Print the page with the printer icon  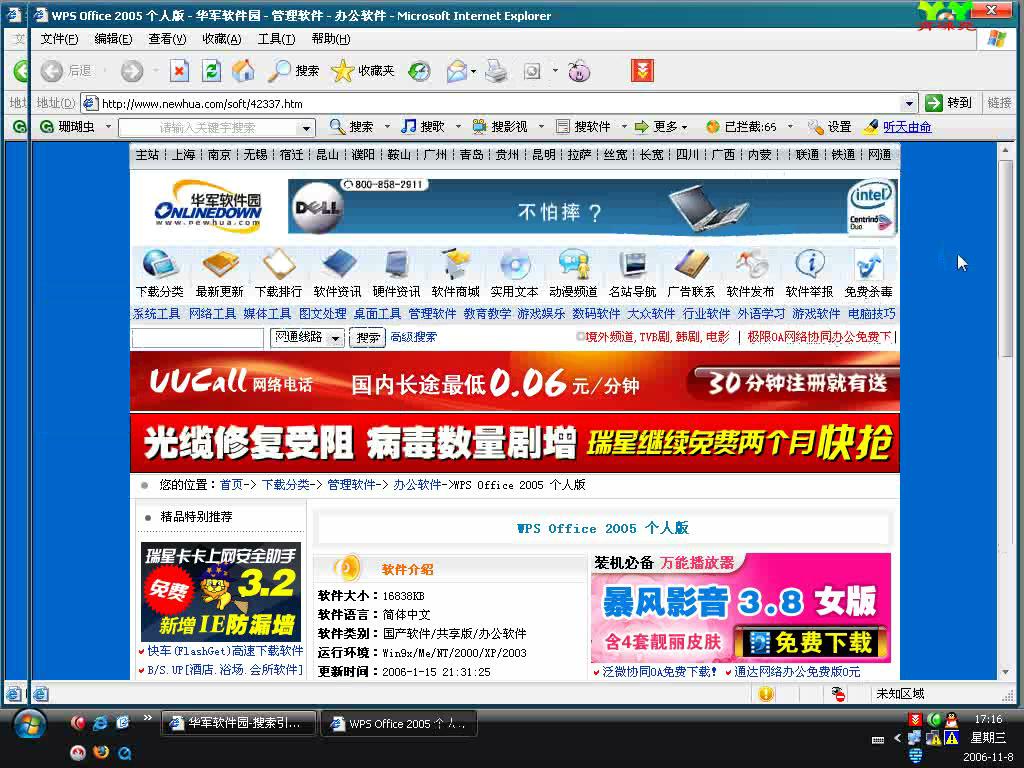tap(496, 71)
